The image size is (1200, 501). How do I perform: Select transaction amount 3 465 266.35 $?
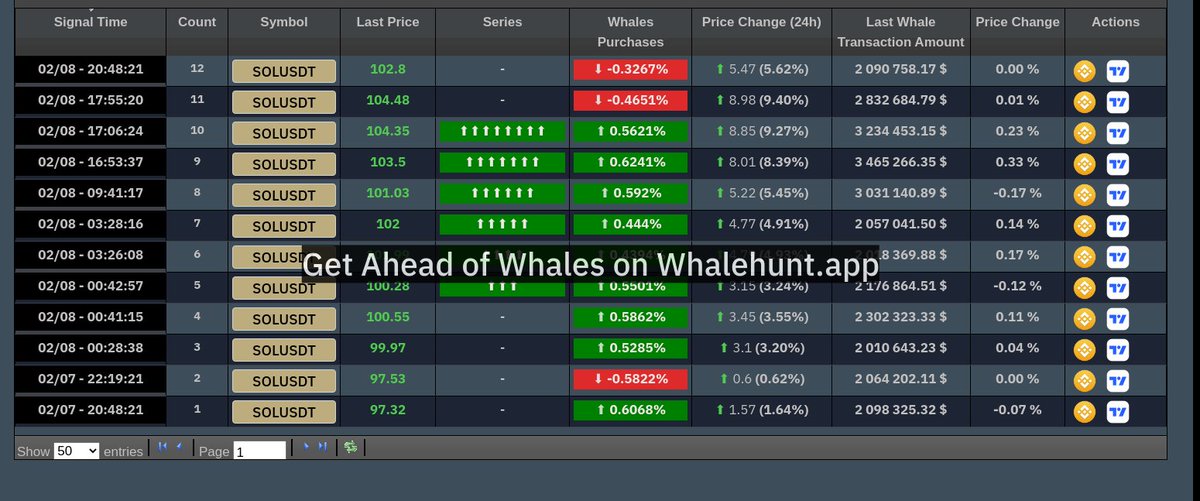901,162
